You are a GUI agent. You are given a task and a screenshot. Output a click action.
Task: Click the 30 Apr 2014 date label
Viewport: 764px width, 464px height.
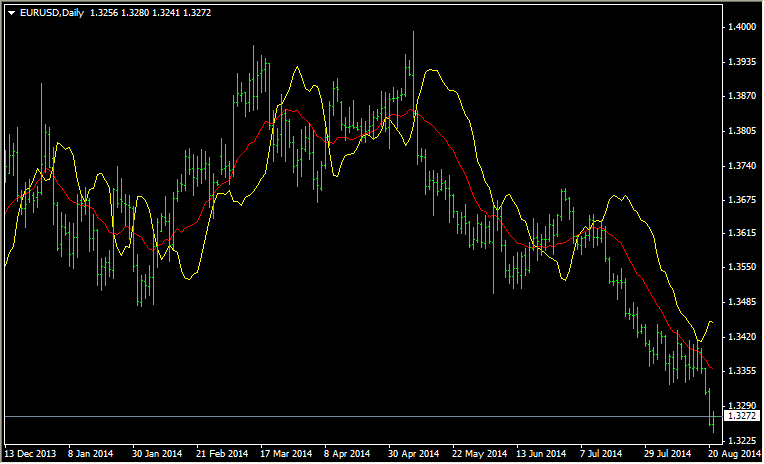click(415, 454)
